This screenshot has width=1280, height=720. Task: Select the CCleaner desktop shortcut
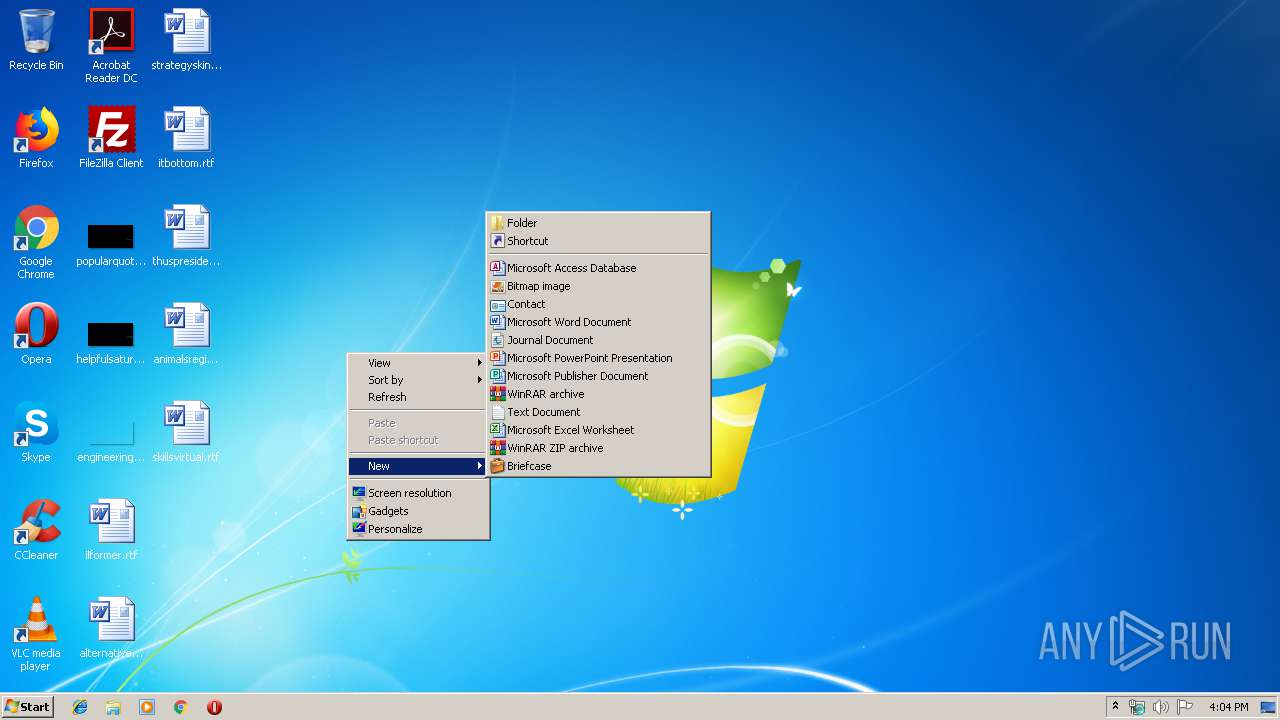[x=36, y=530]
